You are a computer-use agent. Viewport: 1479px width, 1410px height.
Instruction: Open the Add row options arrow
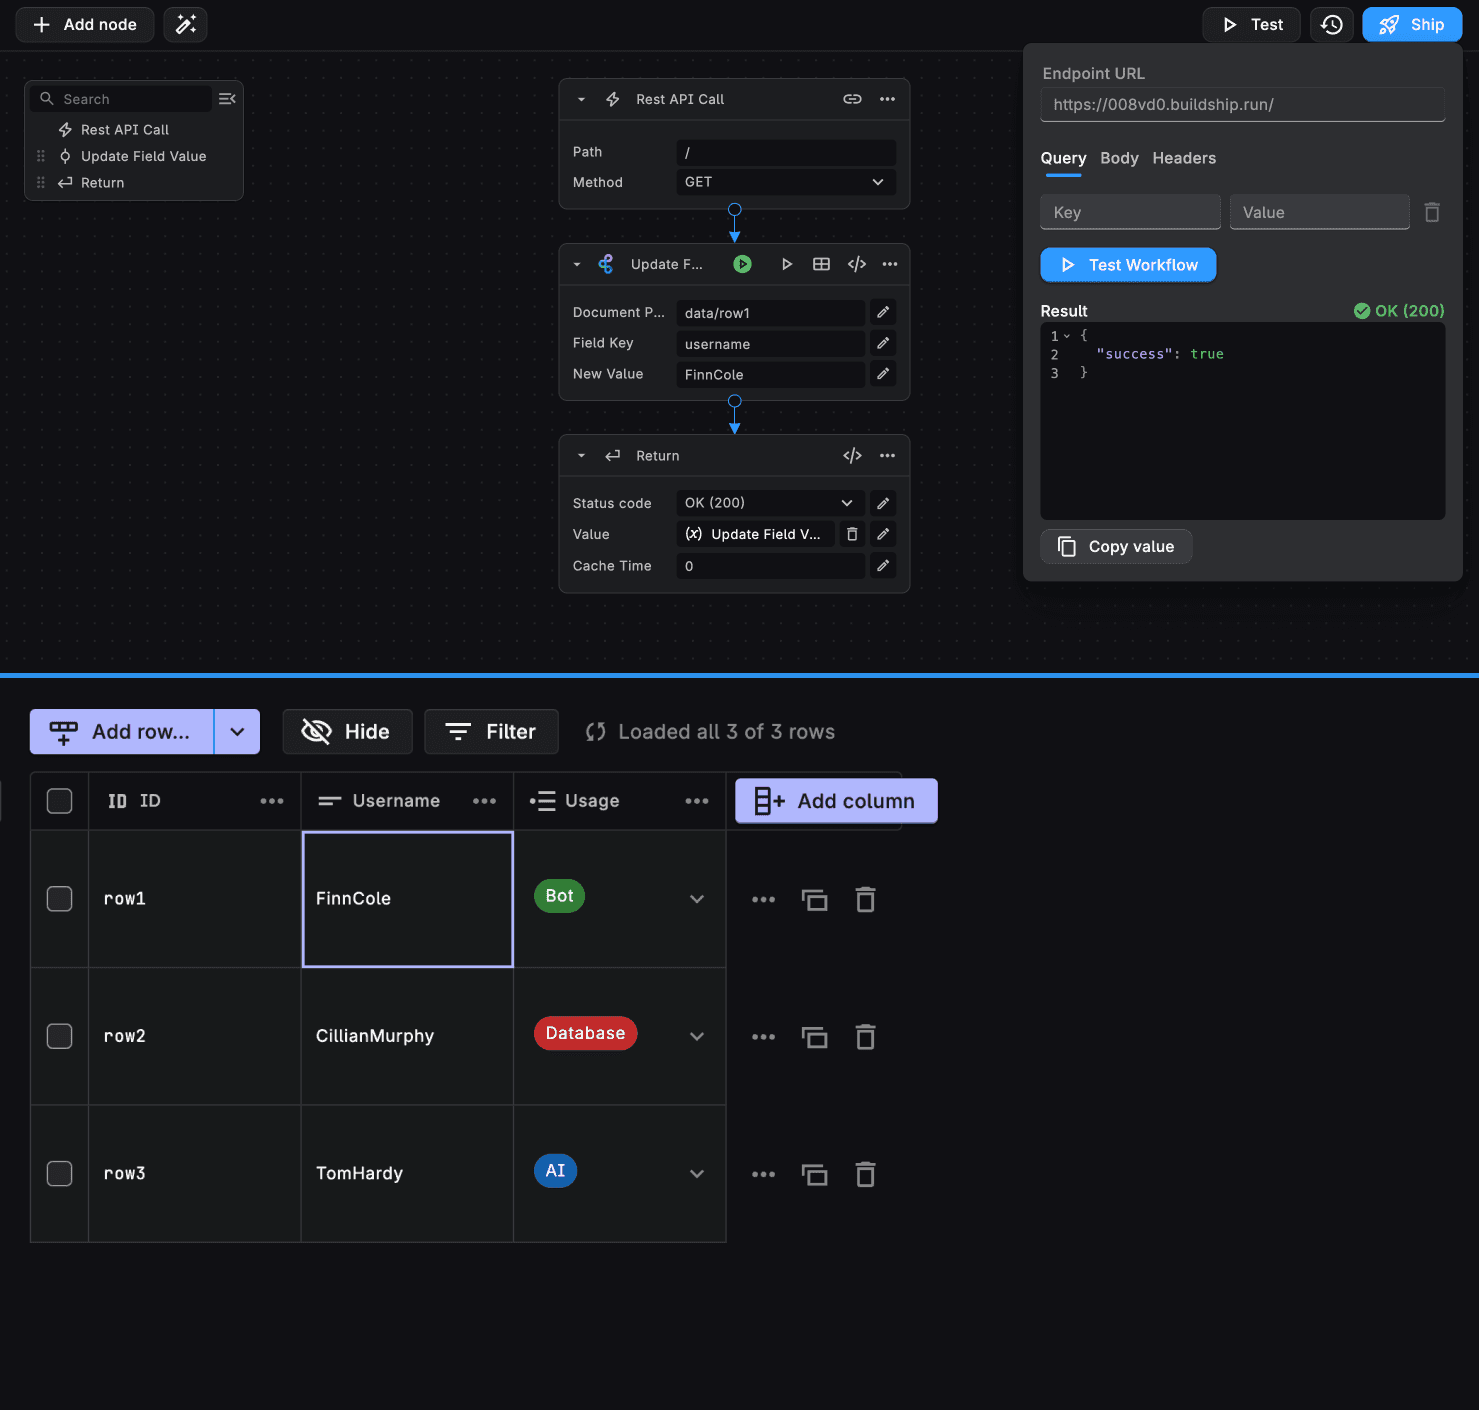pos(237,732)
